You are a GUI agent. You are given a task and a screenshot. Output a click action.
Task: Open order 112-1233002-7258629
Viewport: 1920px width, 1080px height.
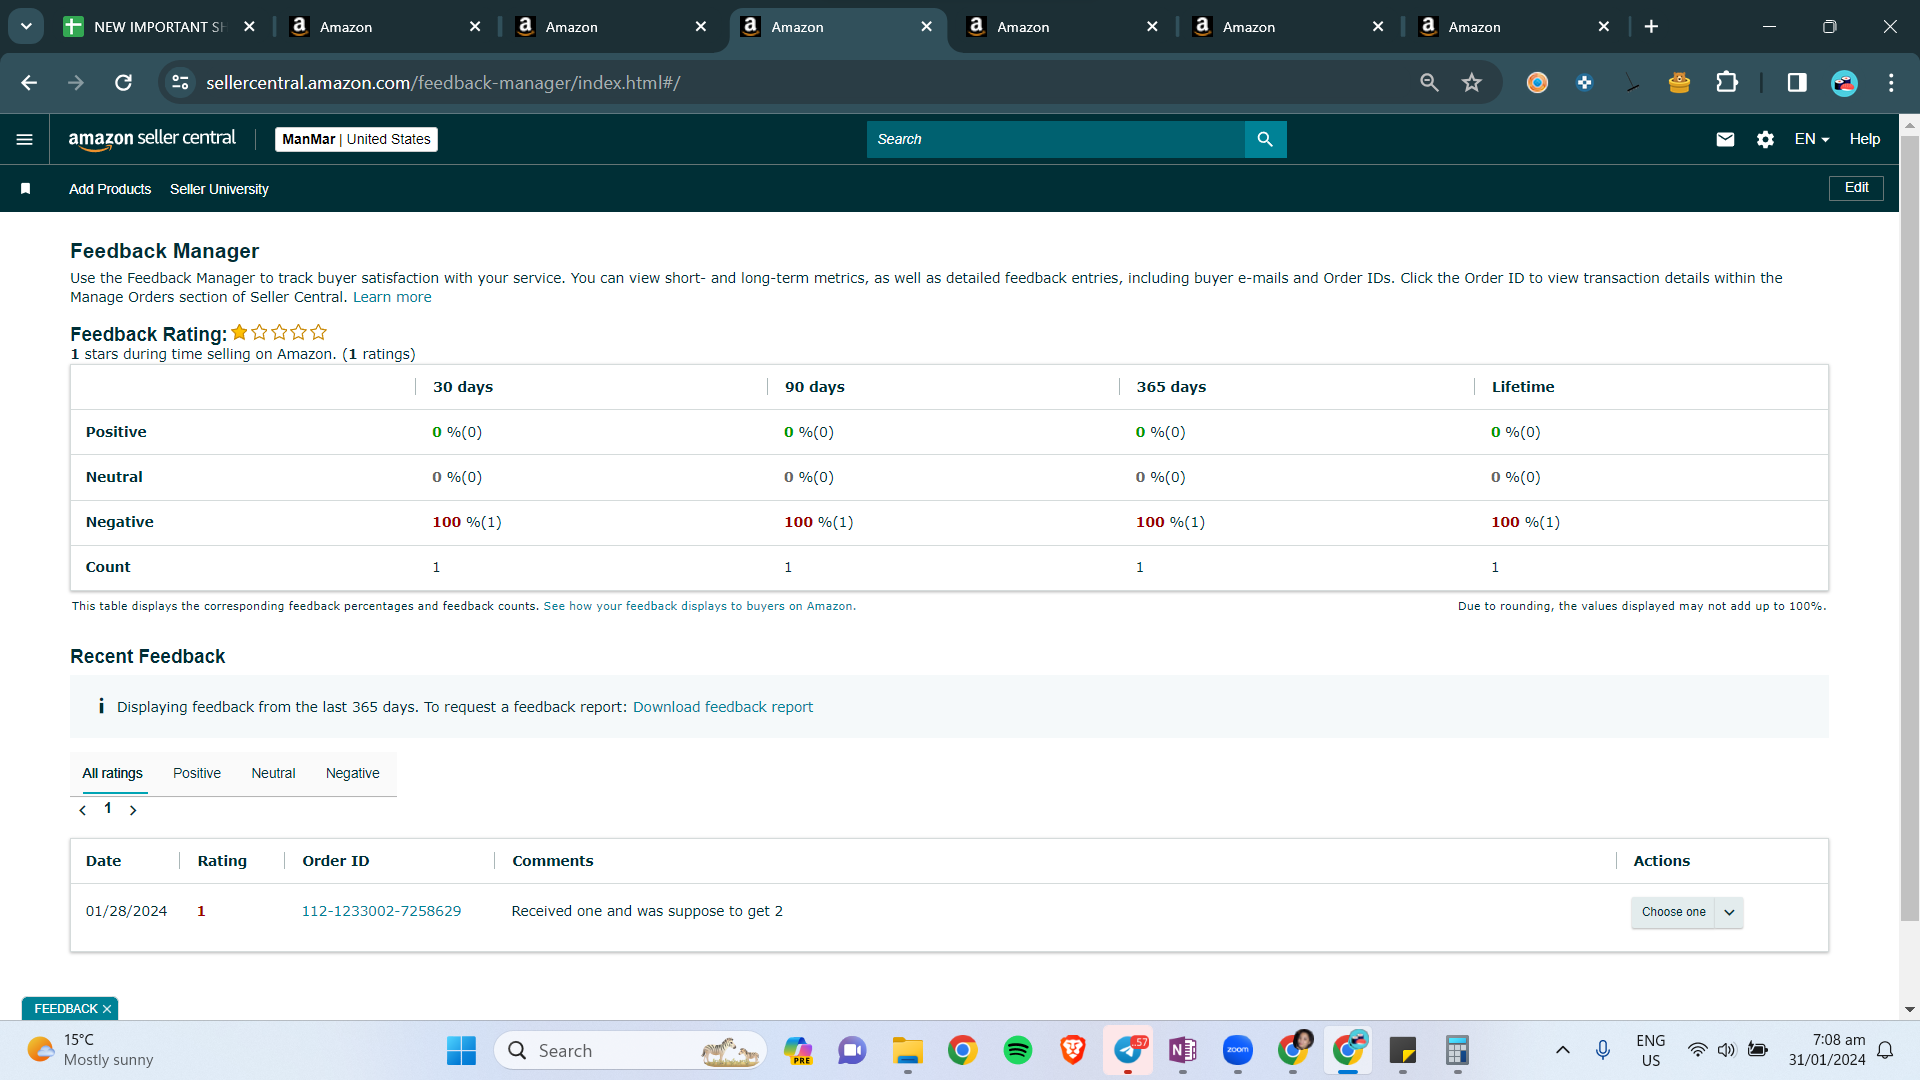point(381,912)
